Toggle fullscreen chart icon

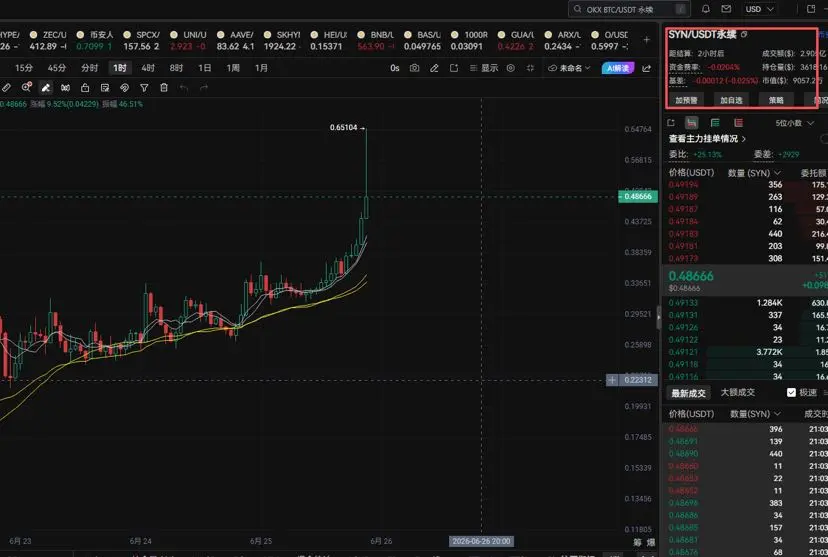(530, 68)
